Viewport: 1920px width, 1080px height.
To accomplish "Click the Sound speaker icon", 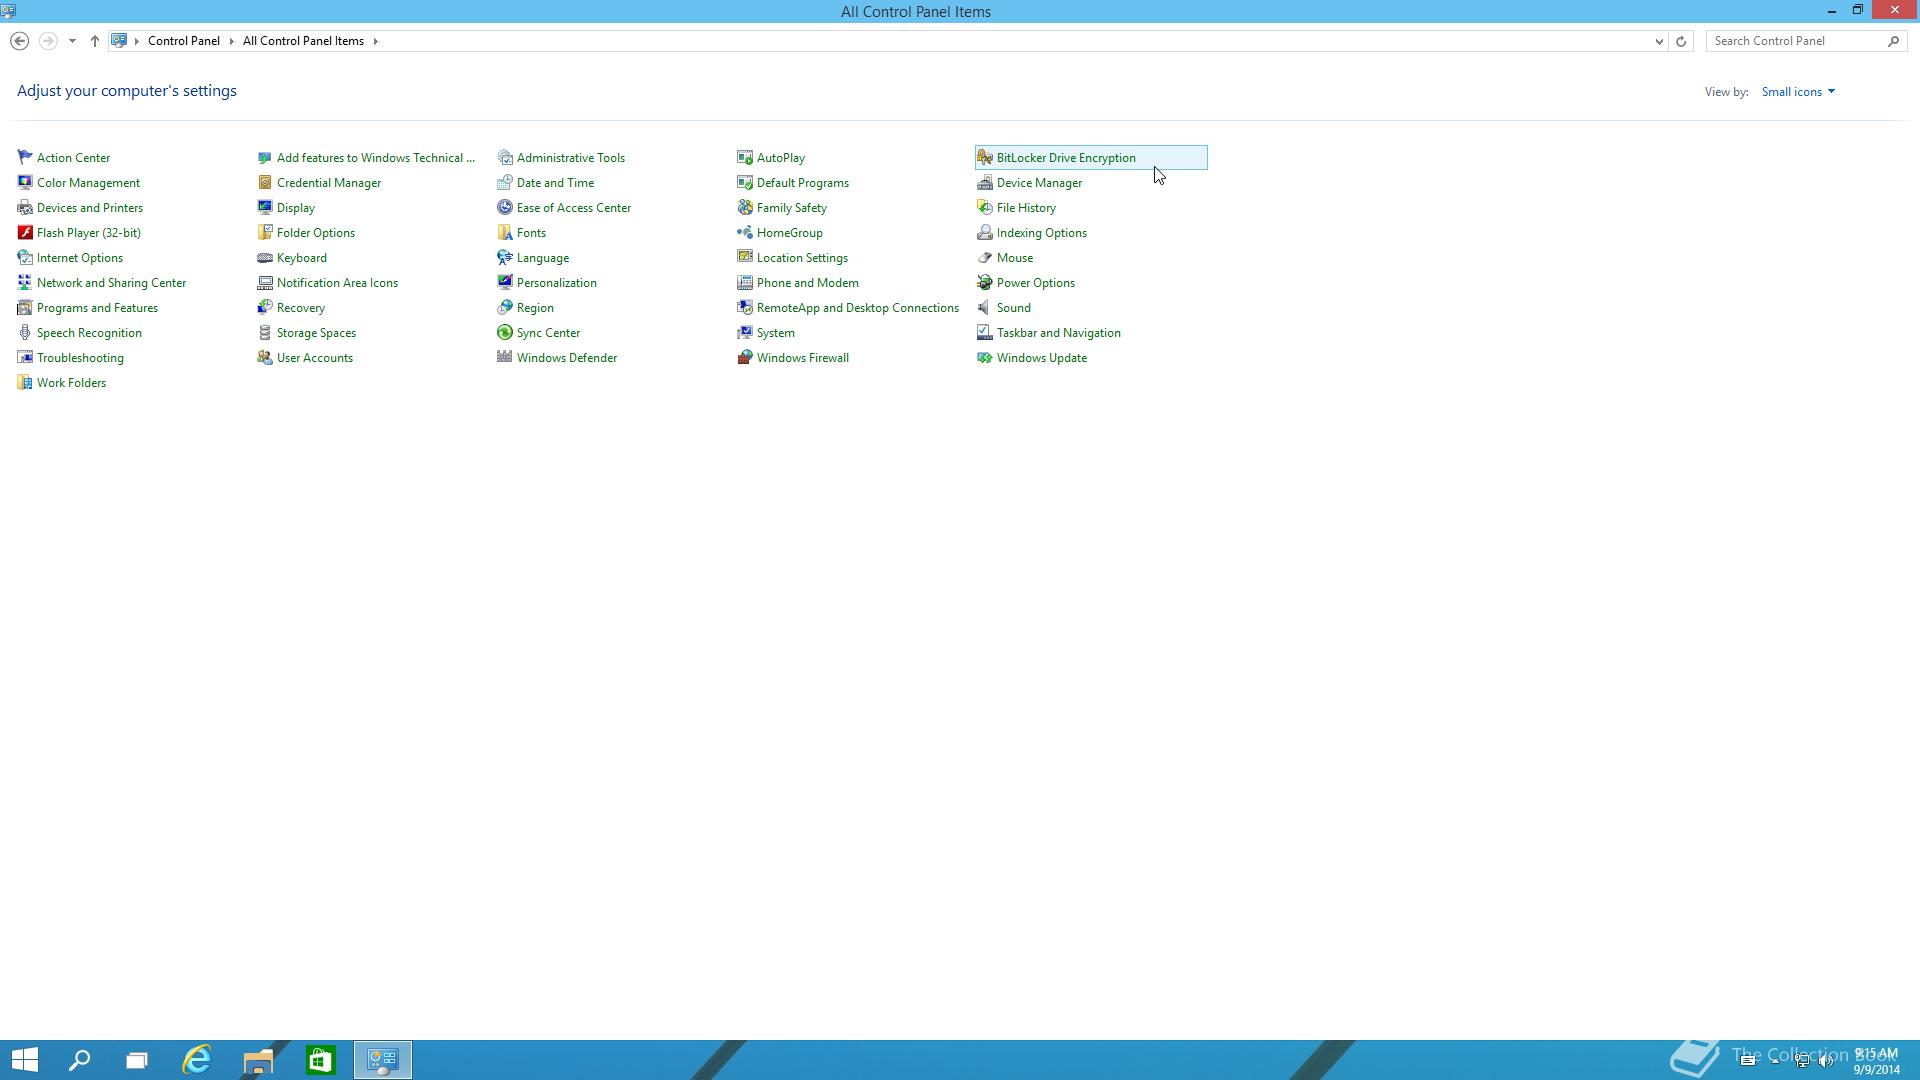I will tap(985, 307).
